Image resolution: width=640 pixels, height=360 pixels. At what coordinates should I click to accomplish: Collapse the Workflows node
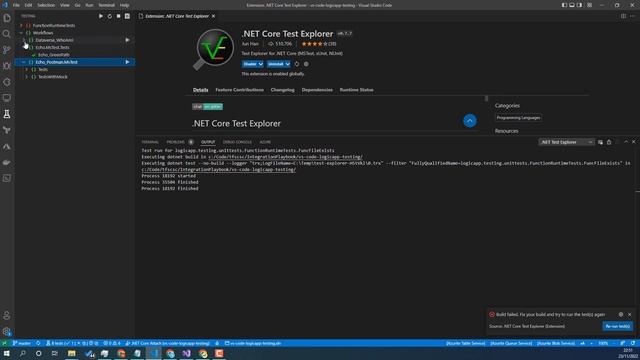[x=21, y=33]
